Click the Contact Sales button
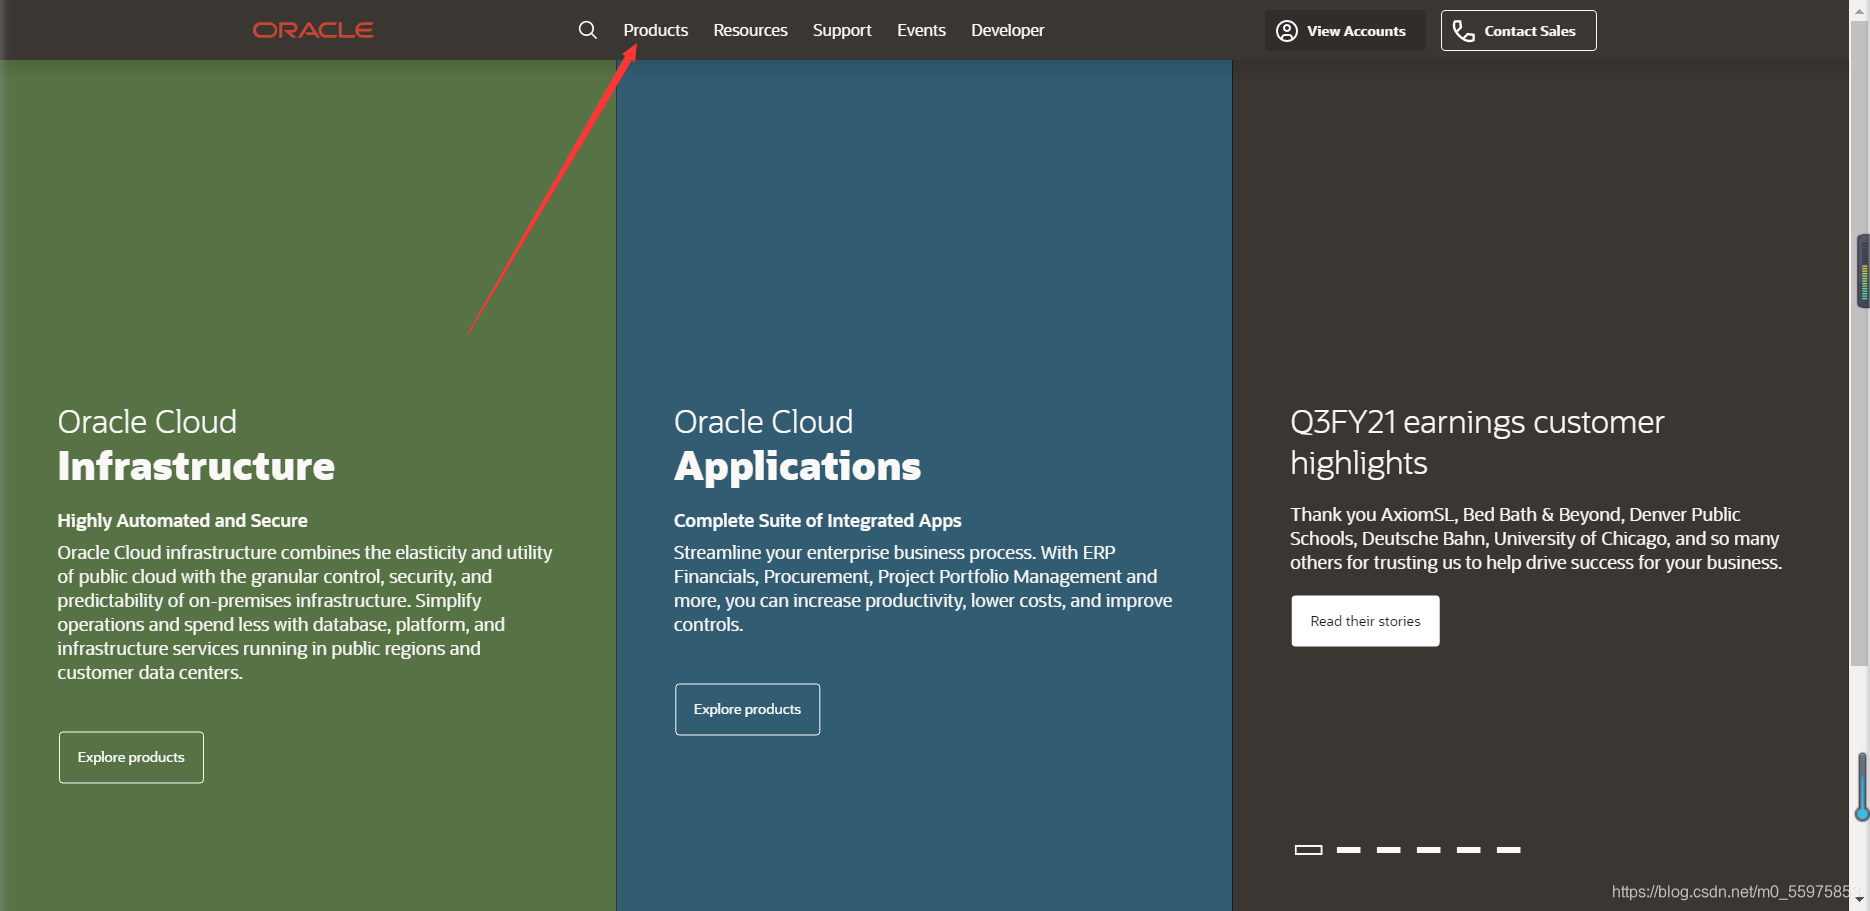Screen dimensions: 1870x911 (x=1518, y=31)
